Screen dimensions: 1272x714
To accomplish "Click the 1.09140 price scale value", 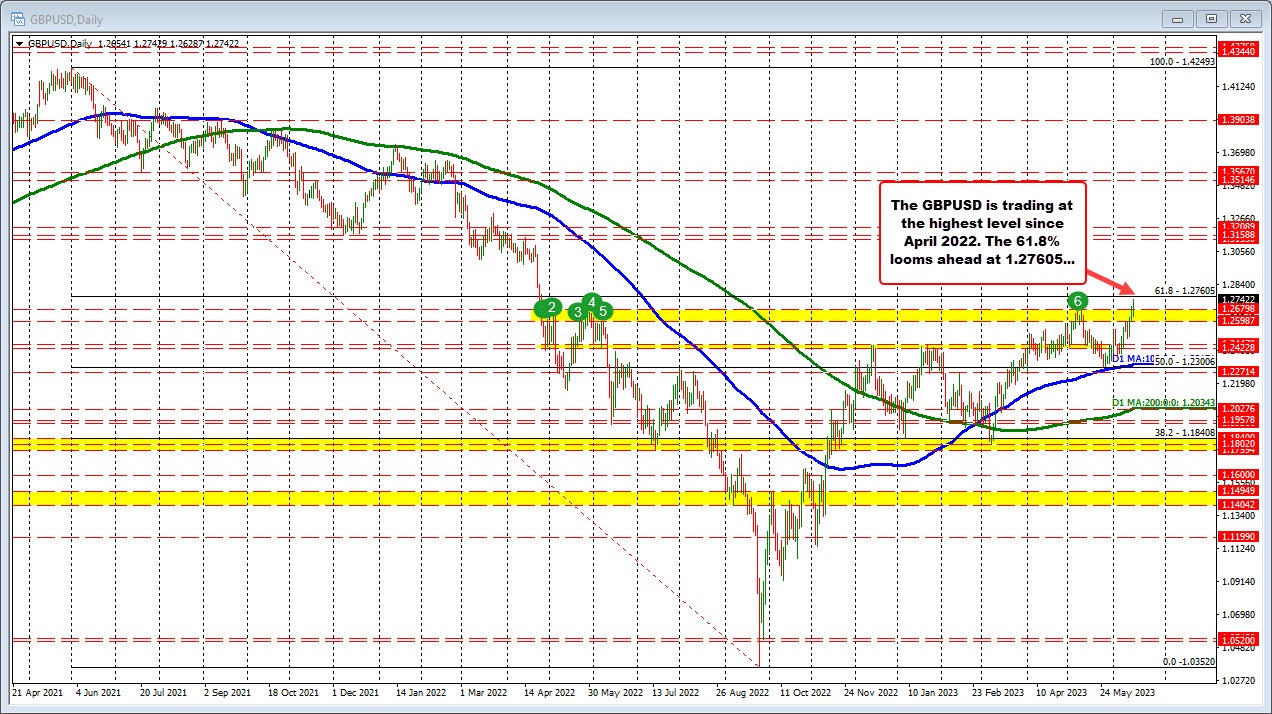I will point(1236,581).
